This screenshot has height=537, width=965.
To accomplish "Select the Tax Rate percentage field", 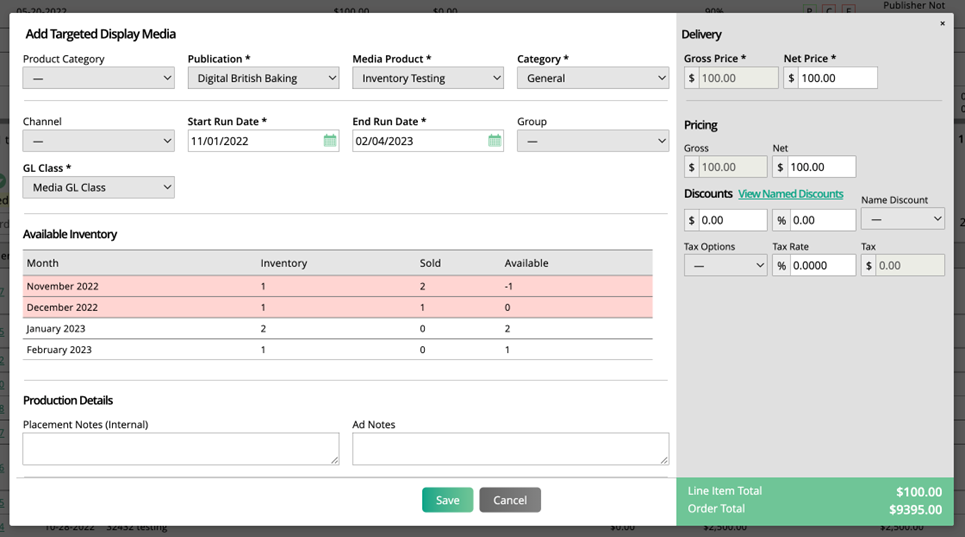I will point(822,265).
